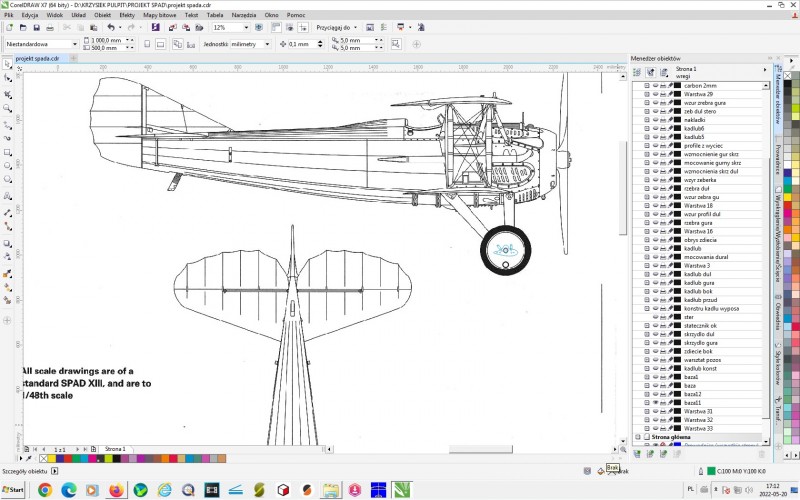Click the Print icon

[50, 28]
